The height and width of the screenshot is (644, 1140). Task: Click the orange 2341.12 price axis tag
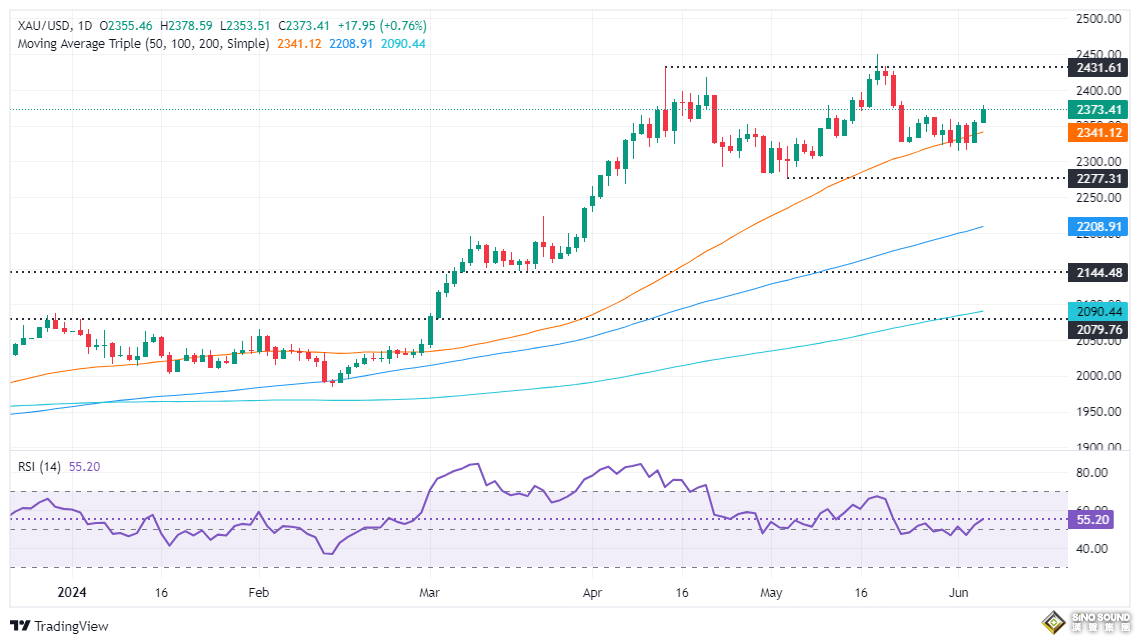pyautogui.click(x=1100, y=132)
